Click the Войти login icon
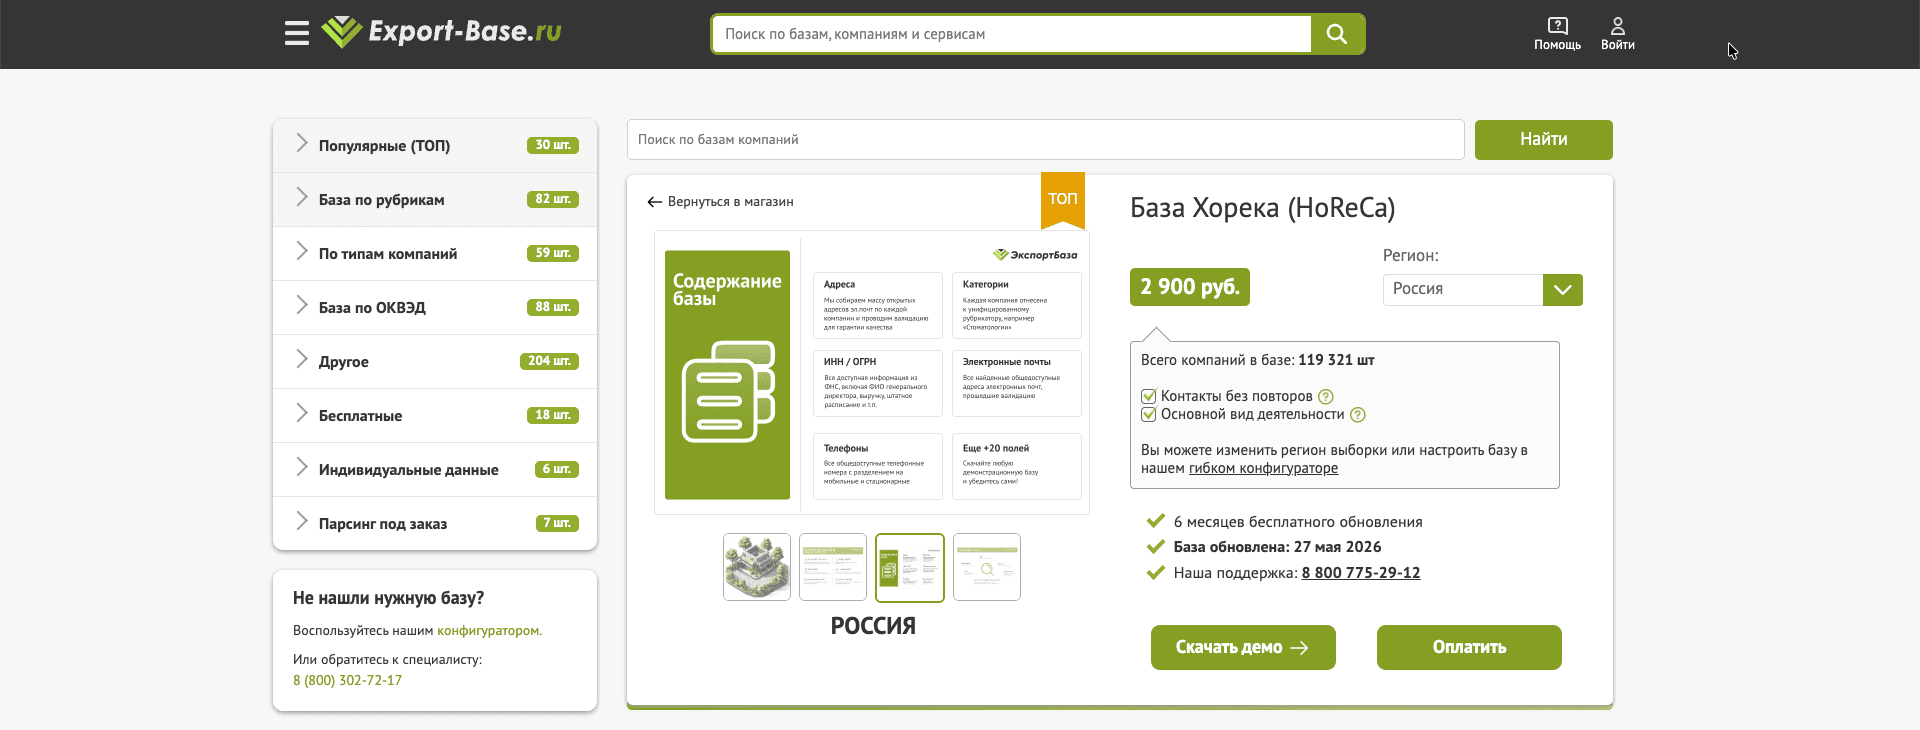This screenshot has width=1920, height=730. [1617, 33]
